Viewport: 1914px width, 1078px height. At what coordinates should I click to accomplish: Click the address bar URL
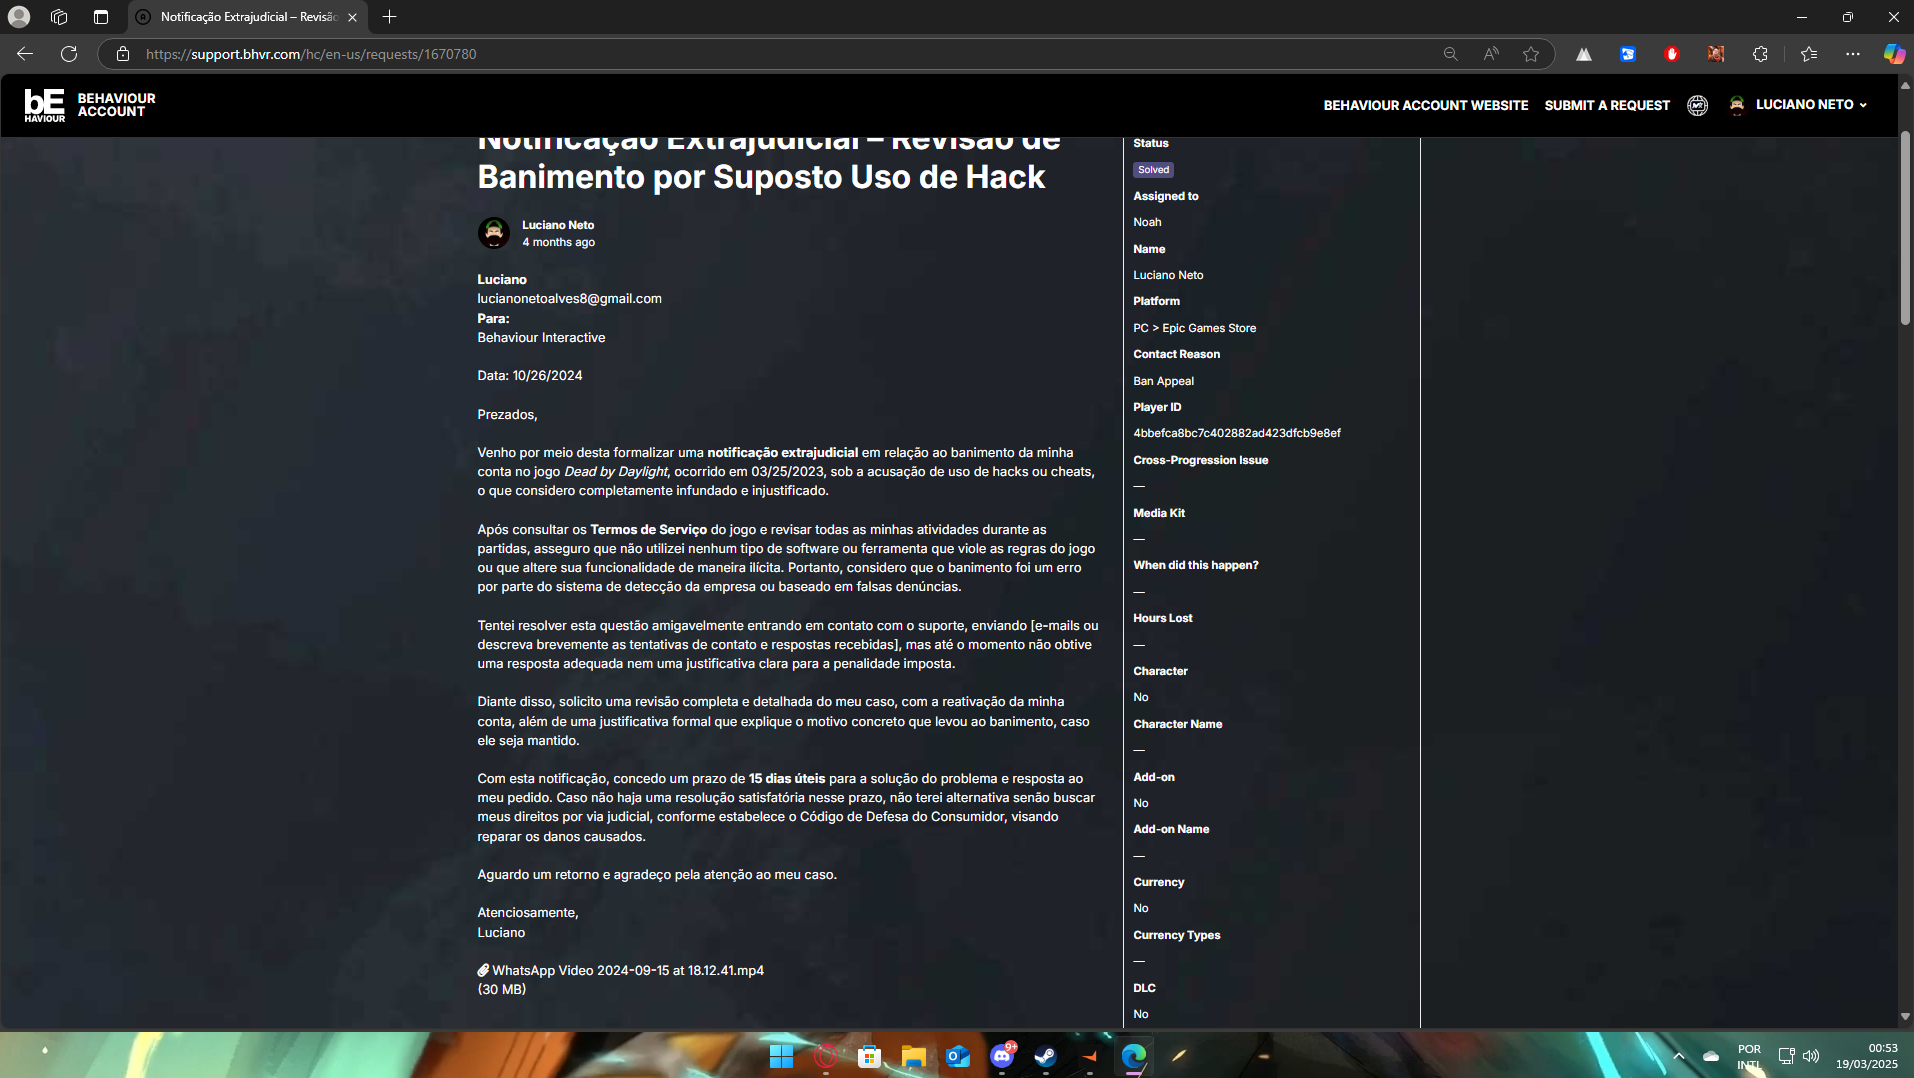click(x=311, y=54)
